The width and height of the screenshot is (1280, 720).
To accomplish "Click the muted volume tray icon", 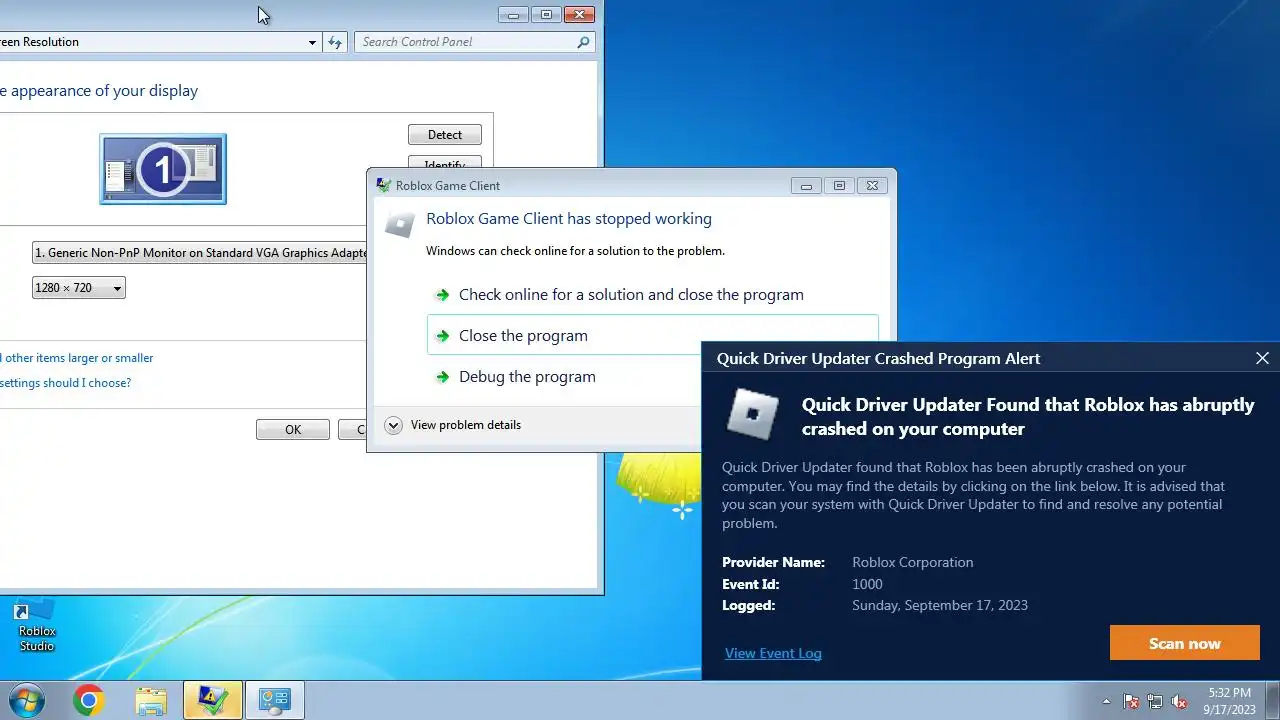I will click(x=1179, y=701).
